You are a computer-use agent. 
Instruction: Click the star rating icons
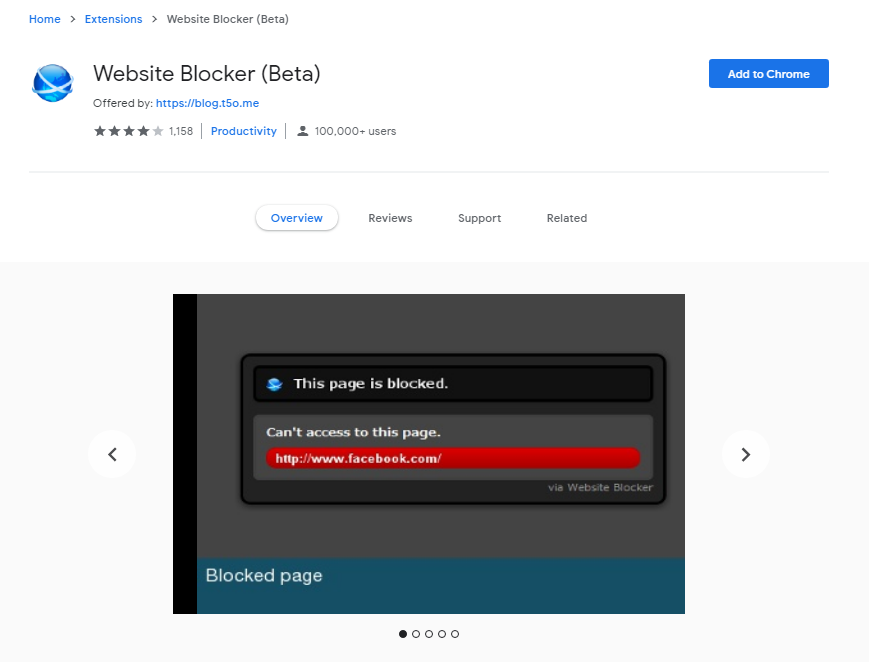[129, 131]
